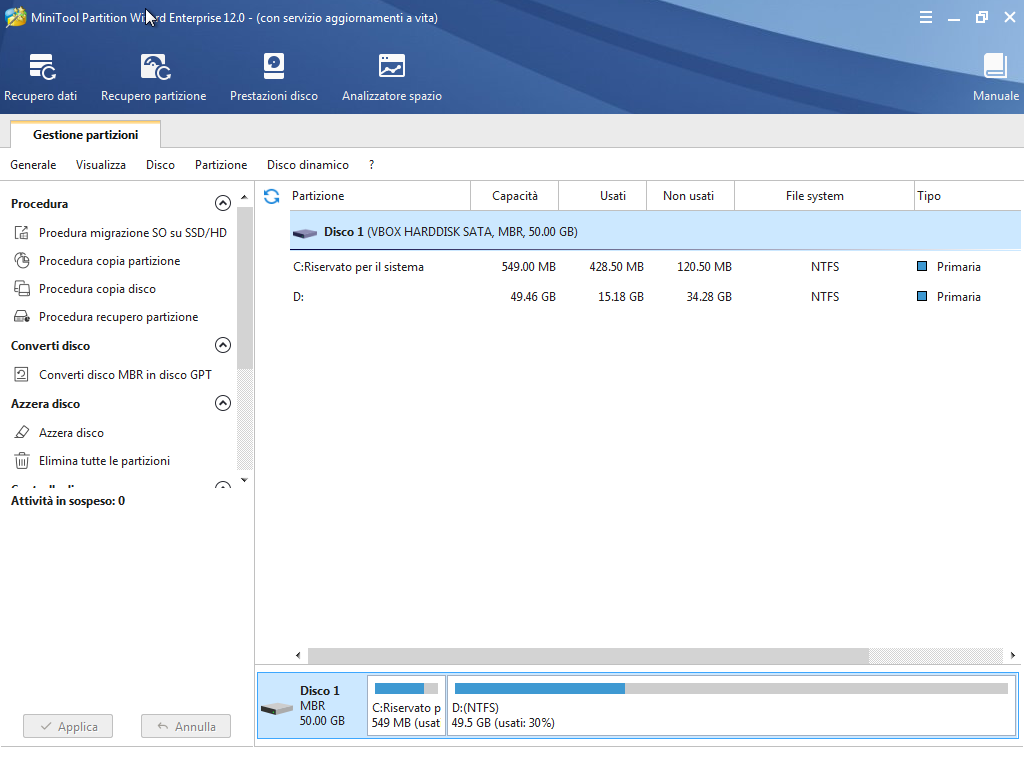Click Primaria color square of C: row
Screen dimensions: 1024x768
point(922,266)
